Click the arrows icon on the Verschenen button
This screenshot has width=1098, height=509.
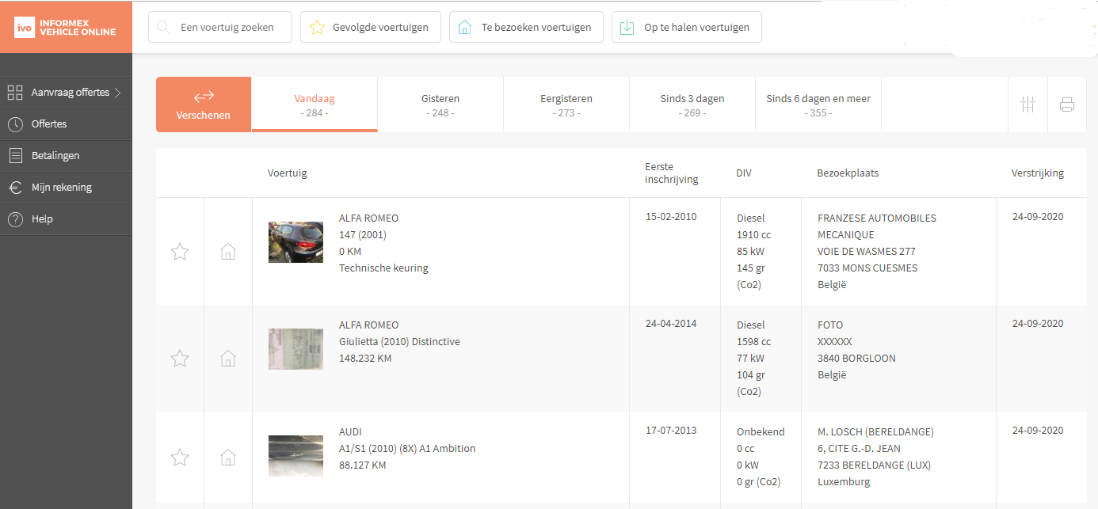click(x=204, y=96)
